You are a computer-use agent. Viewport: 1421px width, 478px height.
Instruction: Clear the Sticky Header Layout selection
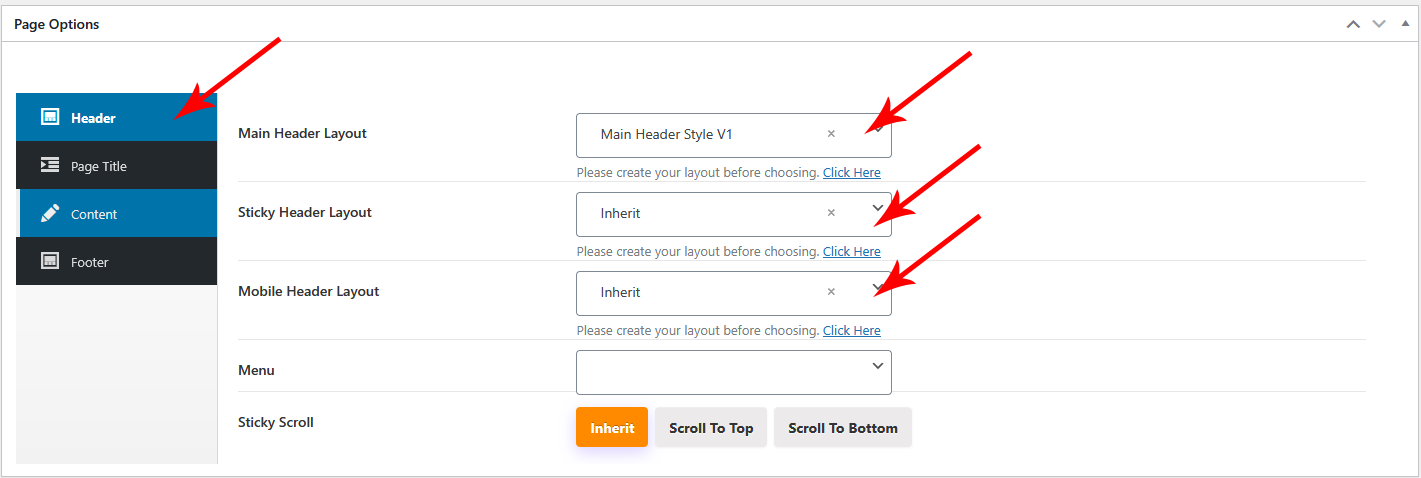(x=831, y=213)
